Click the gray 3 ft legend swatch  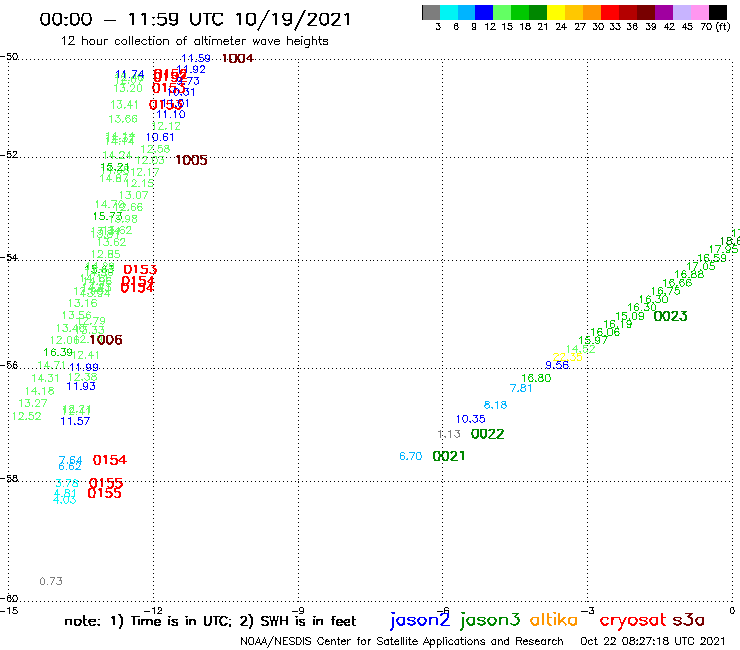(431, 12)
